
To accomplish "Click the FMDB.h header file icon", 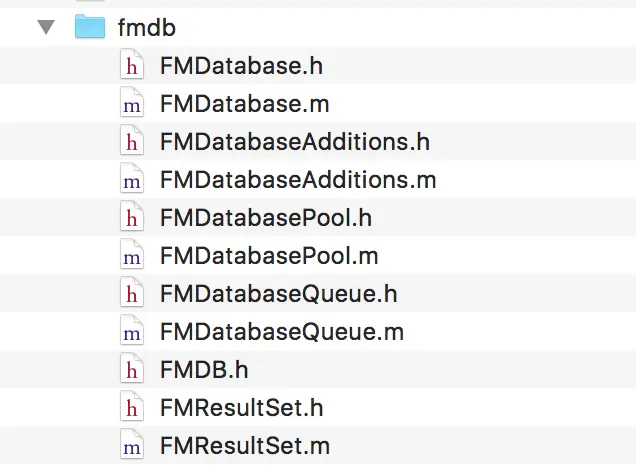I will [x=132, y=369].
